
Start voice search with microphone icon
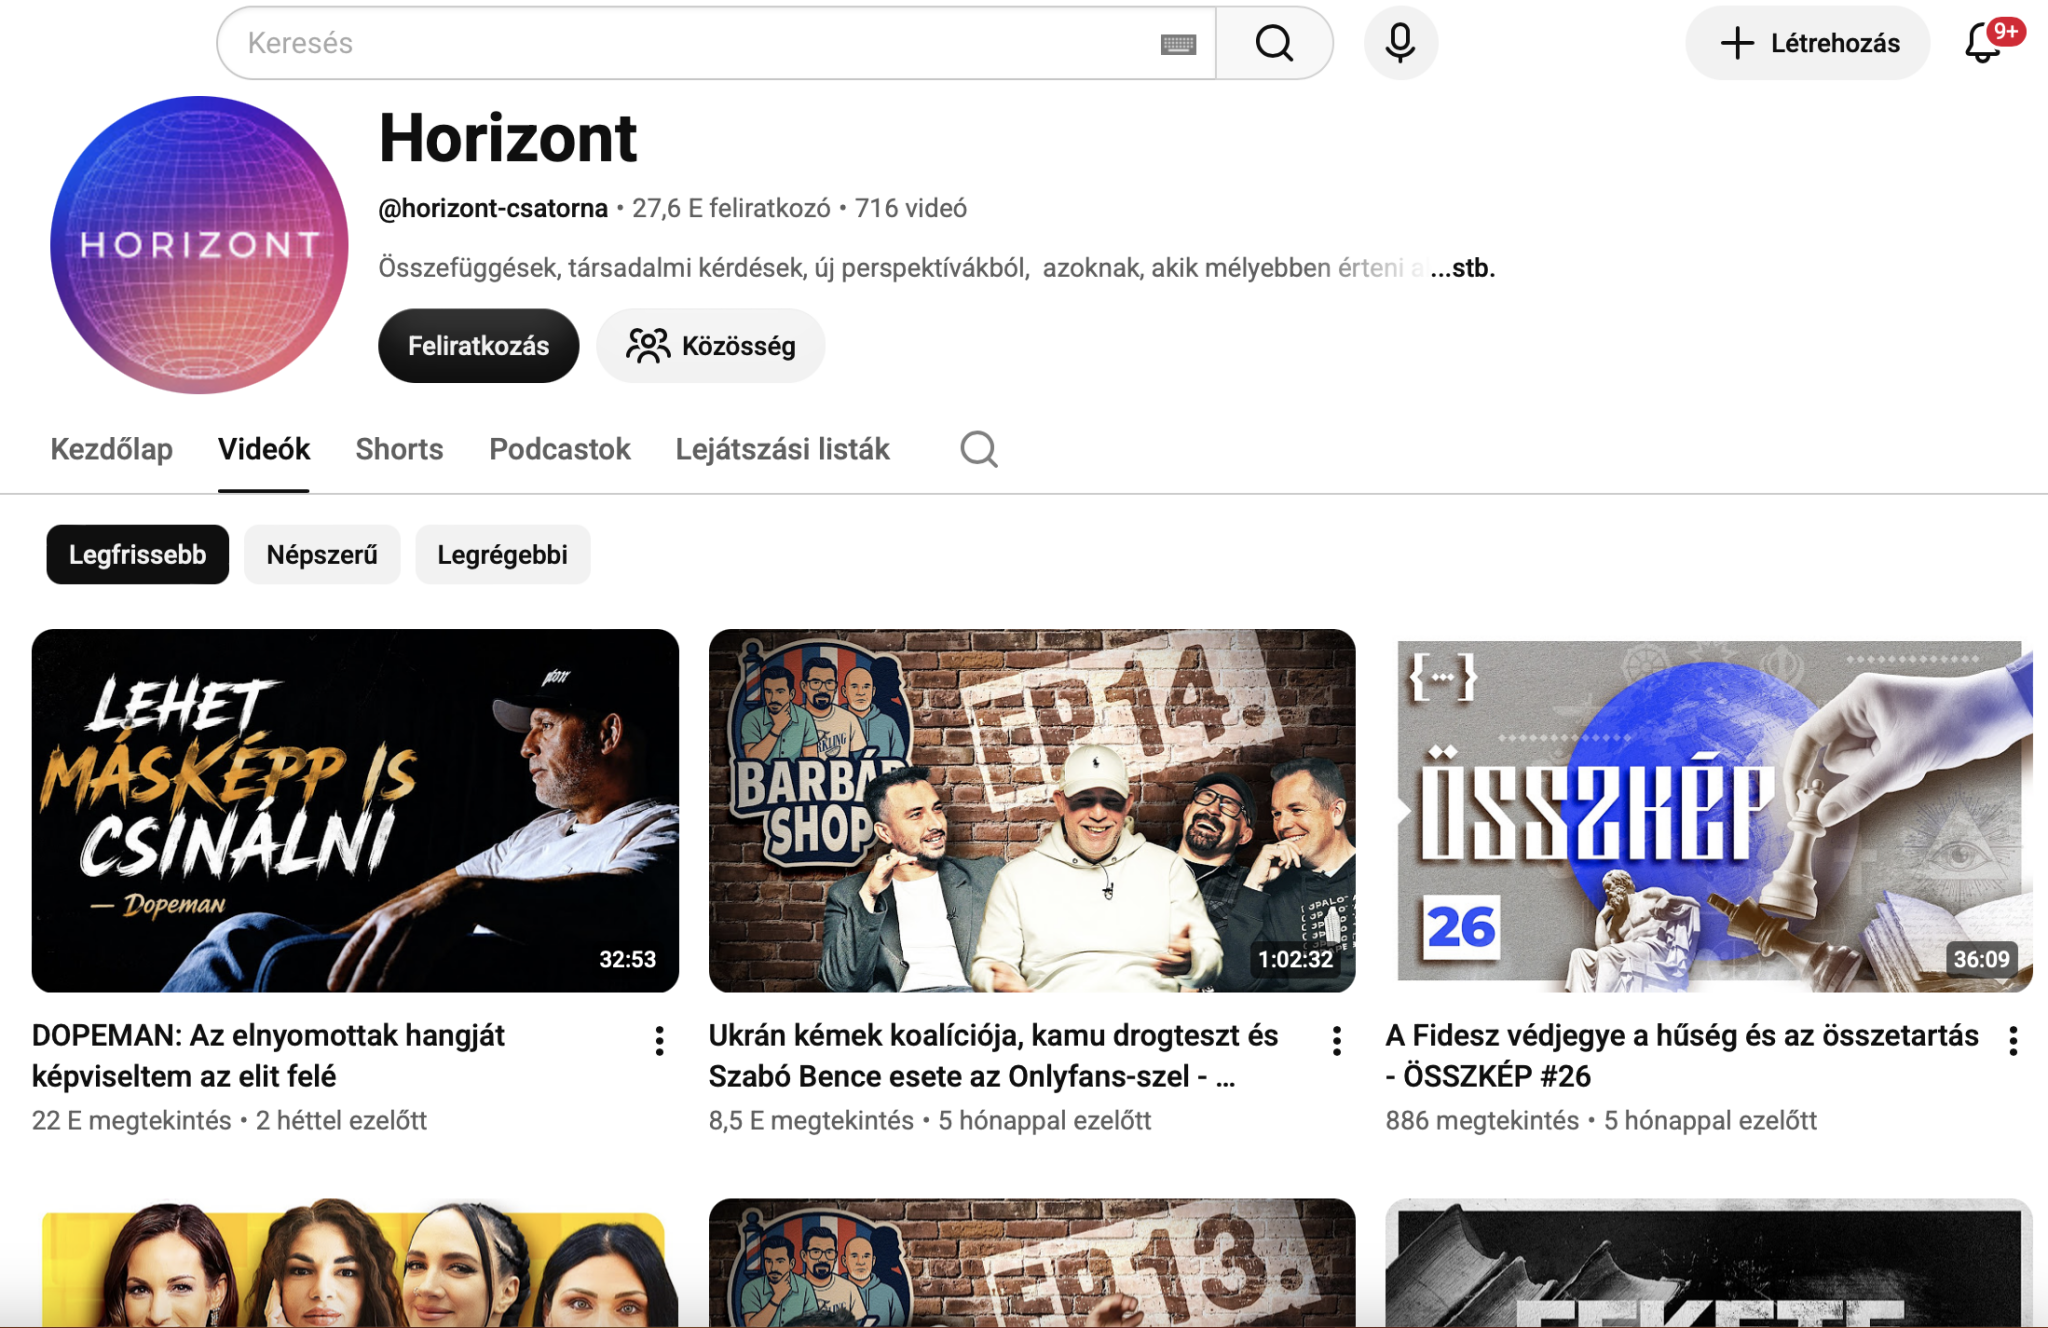coord(1400,43)
